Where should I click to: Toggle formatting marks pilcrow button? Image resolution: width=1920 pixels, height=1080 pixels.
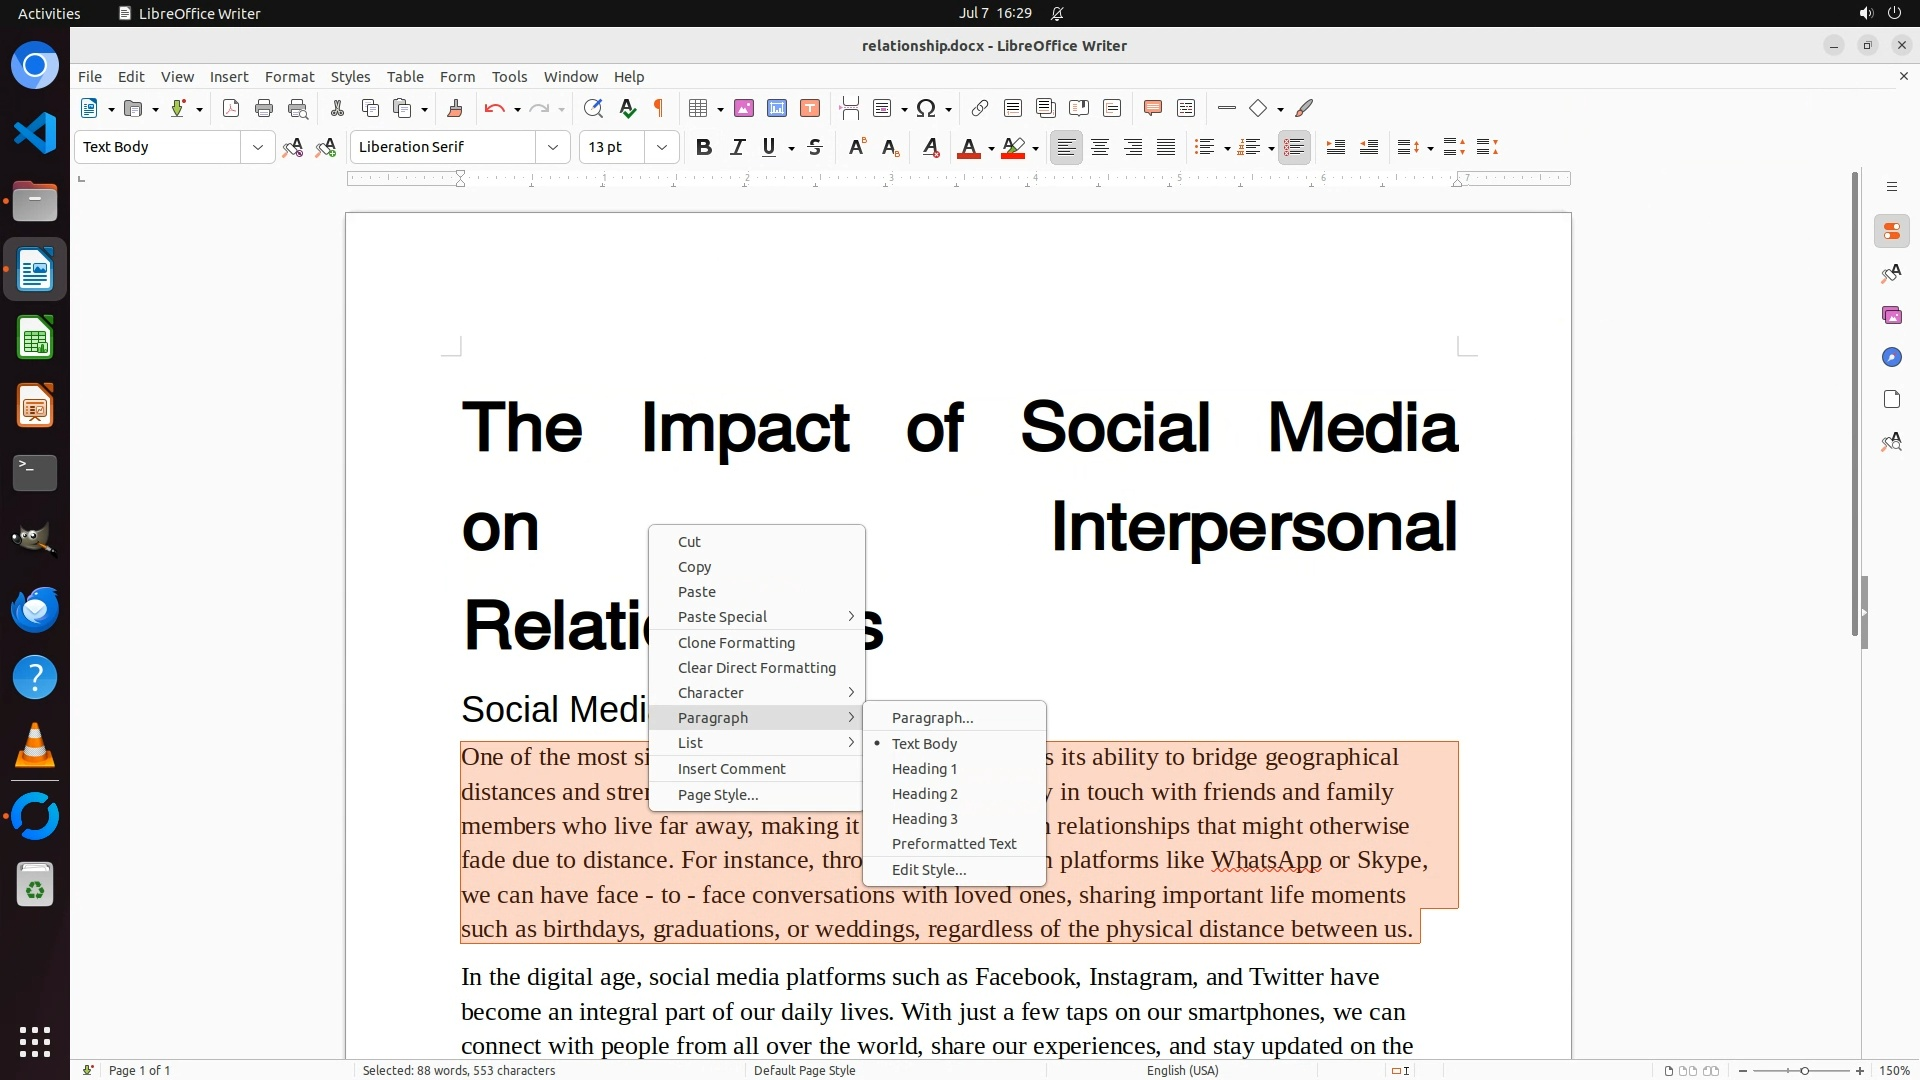tap(659, 108)
